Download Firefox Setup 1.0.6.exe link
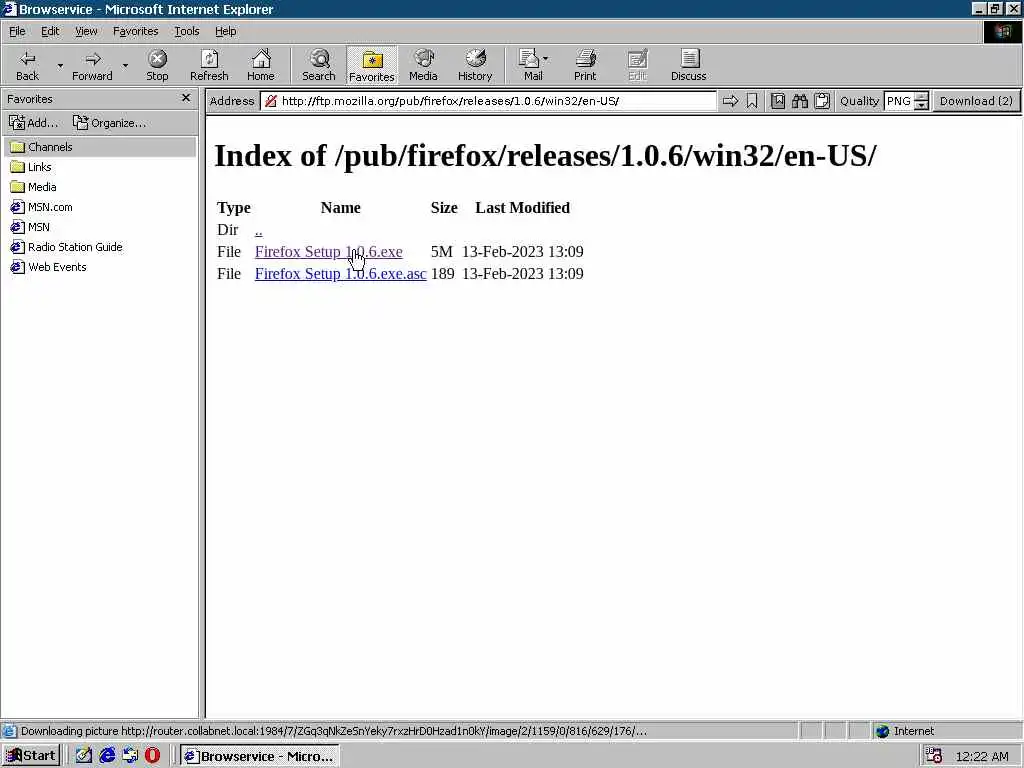This screenshot has width=1024, height=768. [328, 252]
